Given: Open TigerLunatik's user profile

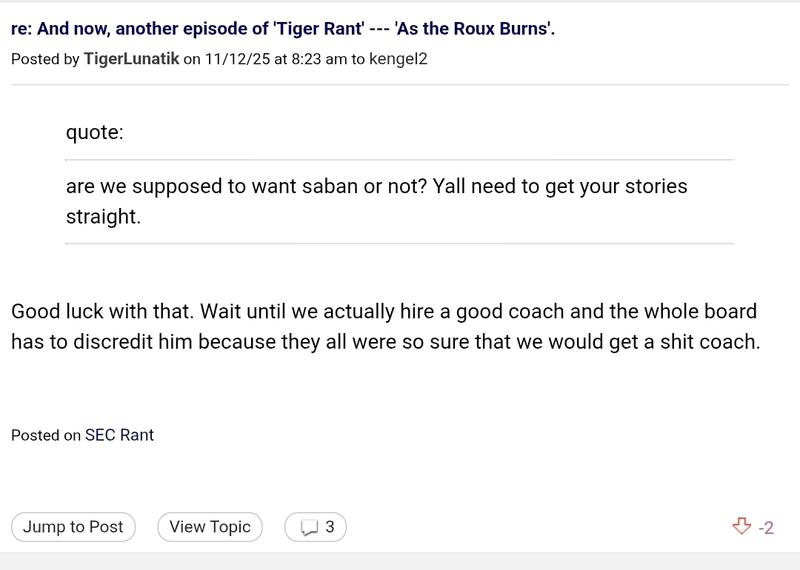Looking at the screenshot, I should 131,59.
